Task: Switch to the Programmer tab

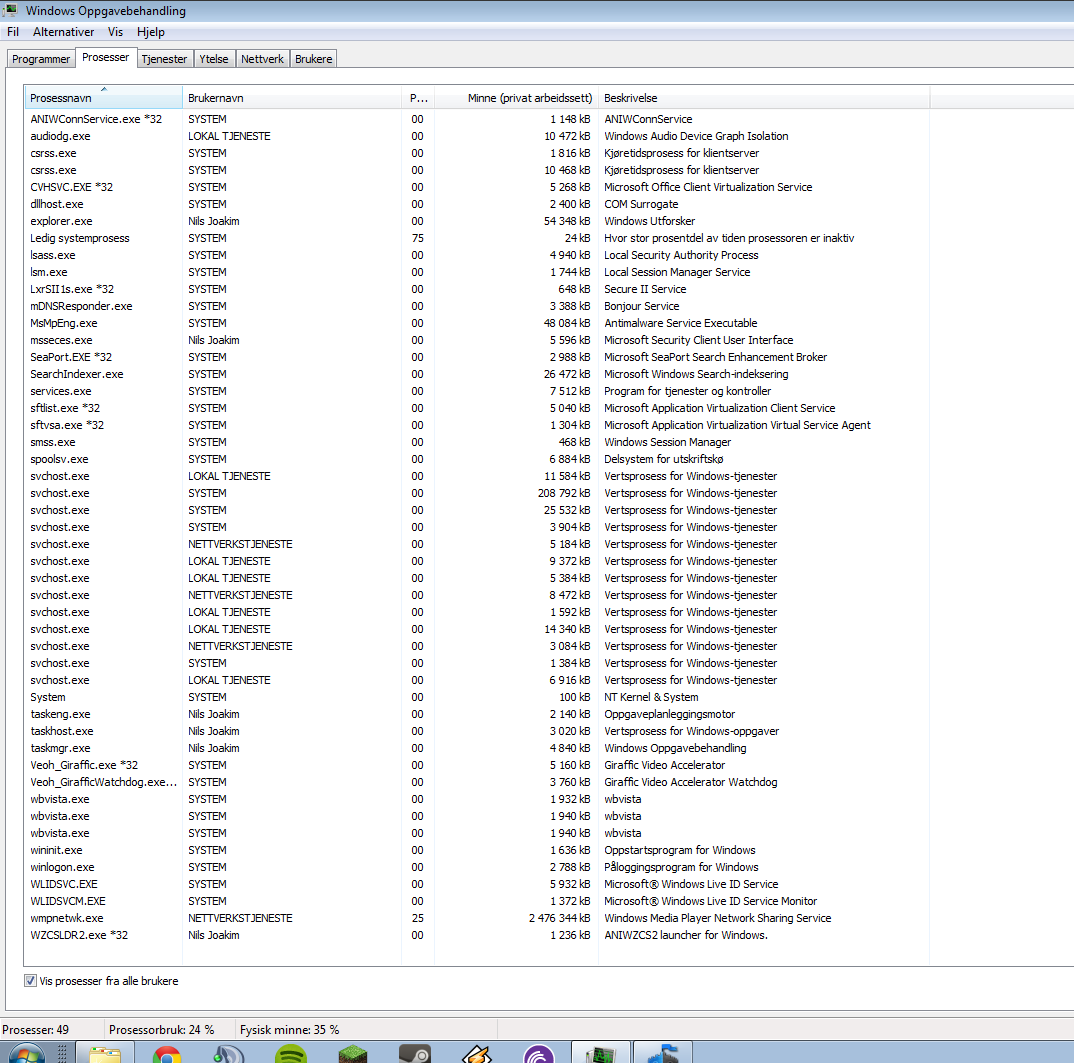Action: tap(41, 59)
